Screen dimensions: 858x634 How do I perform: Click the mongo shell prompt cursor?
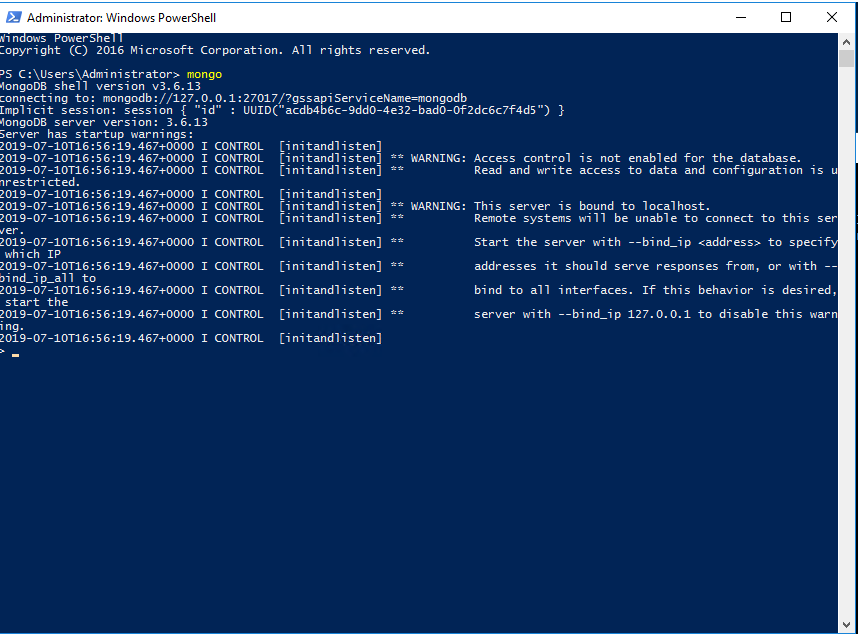point(15,355)
